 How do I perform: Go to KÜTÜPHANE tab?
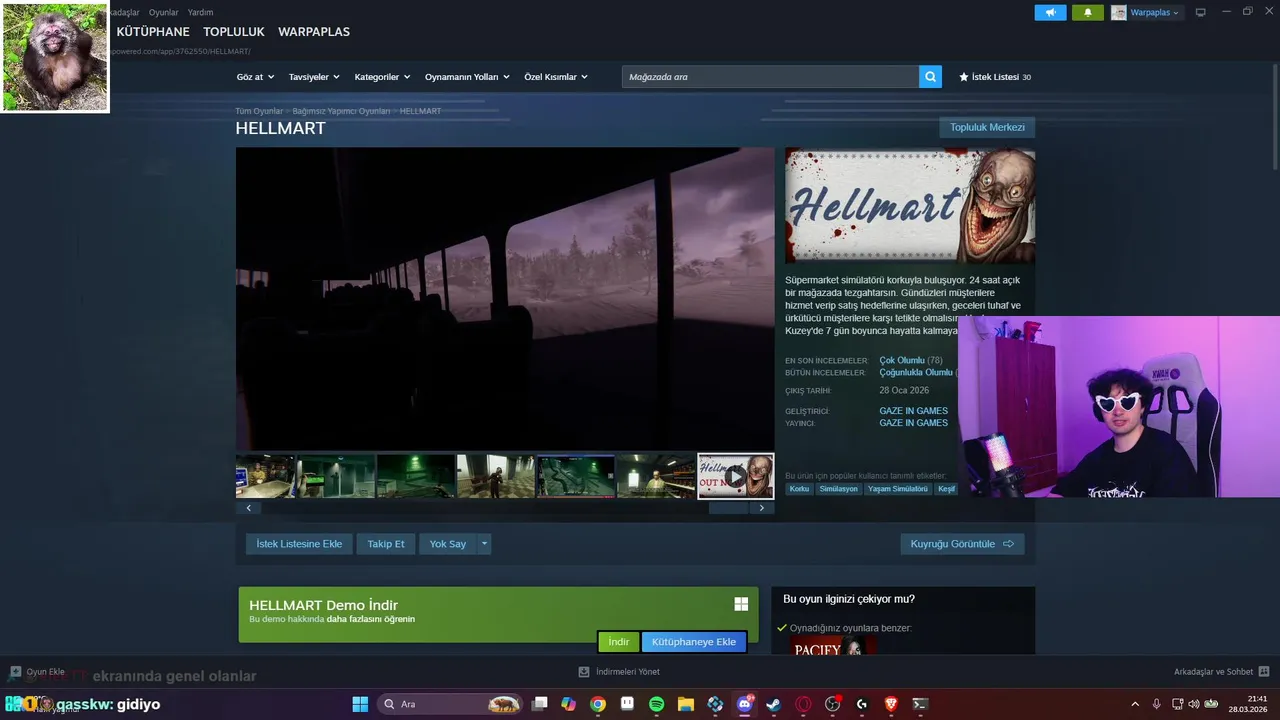[x=153, y=32]
